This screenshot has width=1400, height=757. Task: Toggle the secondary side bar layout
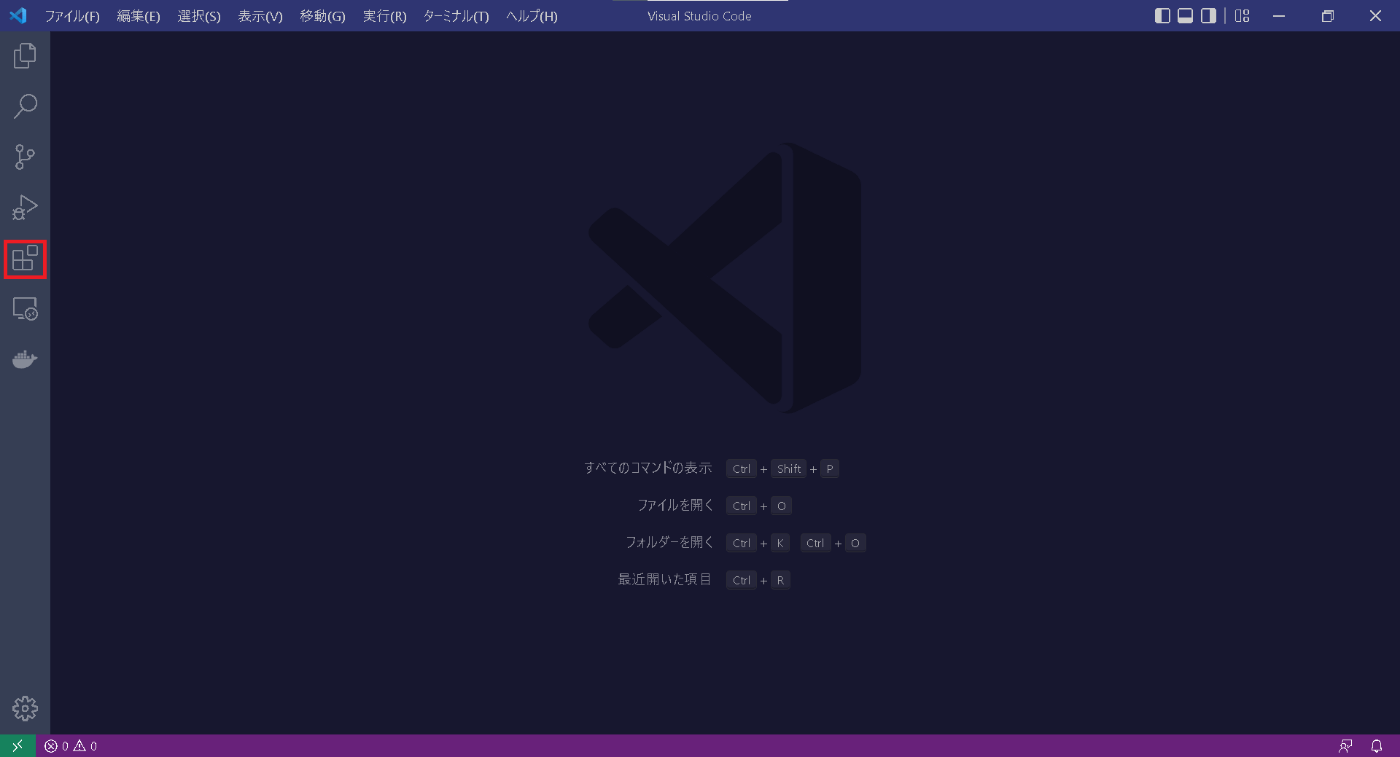coord(1208,16)
